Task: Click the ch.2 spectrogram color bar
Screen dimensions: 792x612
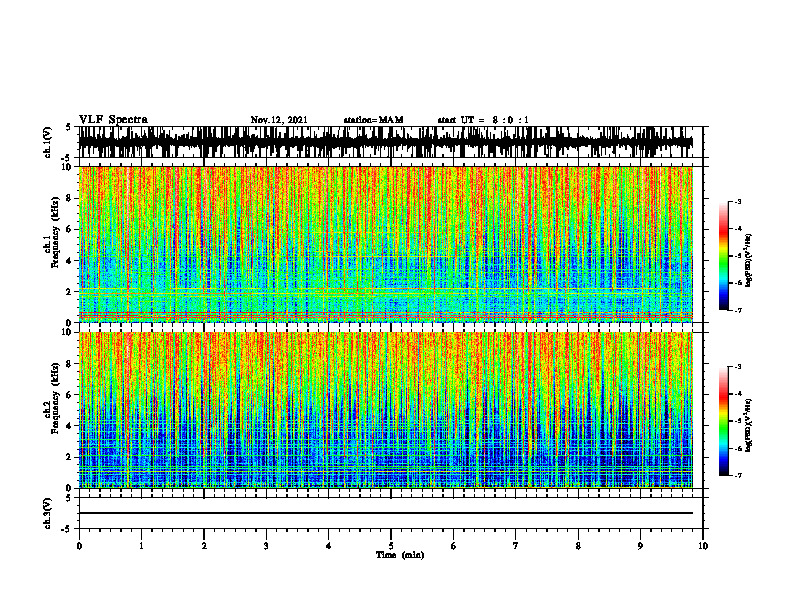Action: coord(724,421)
